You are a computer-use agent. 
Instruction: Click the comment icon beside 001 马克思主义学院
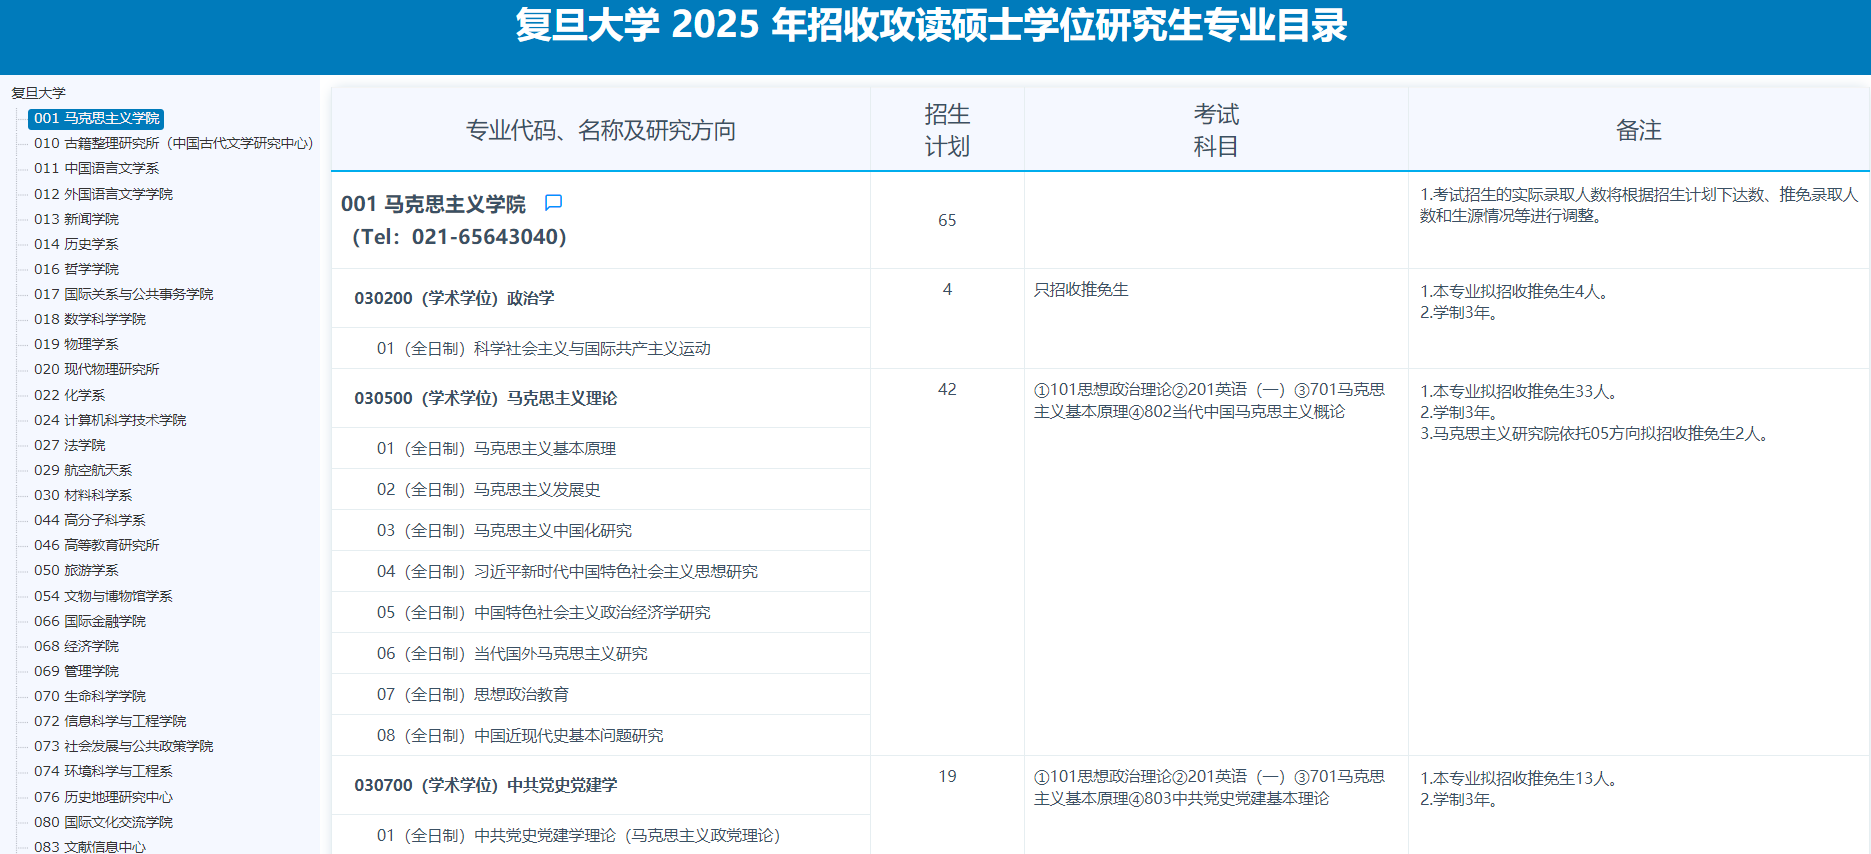coord(553,203)
